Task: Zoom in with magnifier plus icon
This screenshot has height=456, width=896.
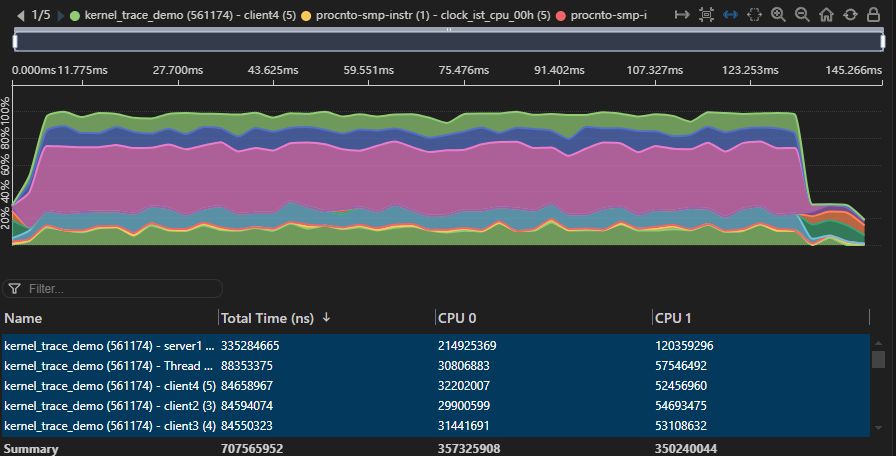Action: pos(779,15)
